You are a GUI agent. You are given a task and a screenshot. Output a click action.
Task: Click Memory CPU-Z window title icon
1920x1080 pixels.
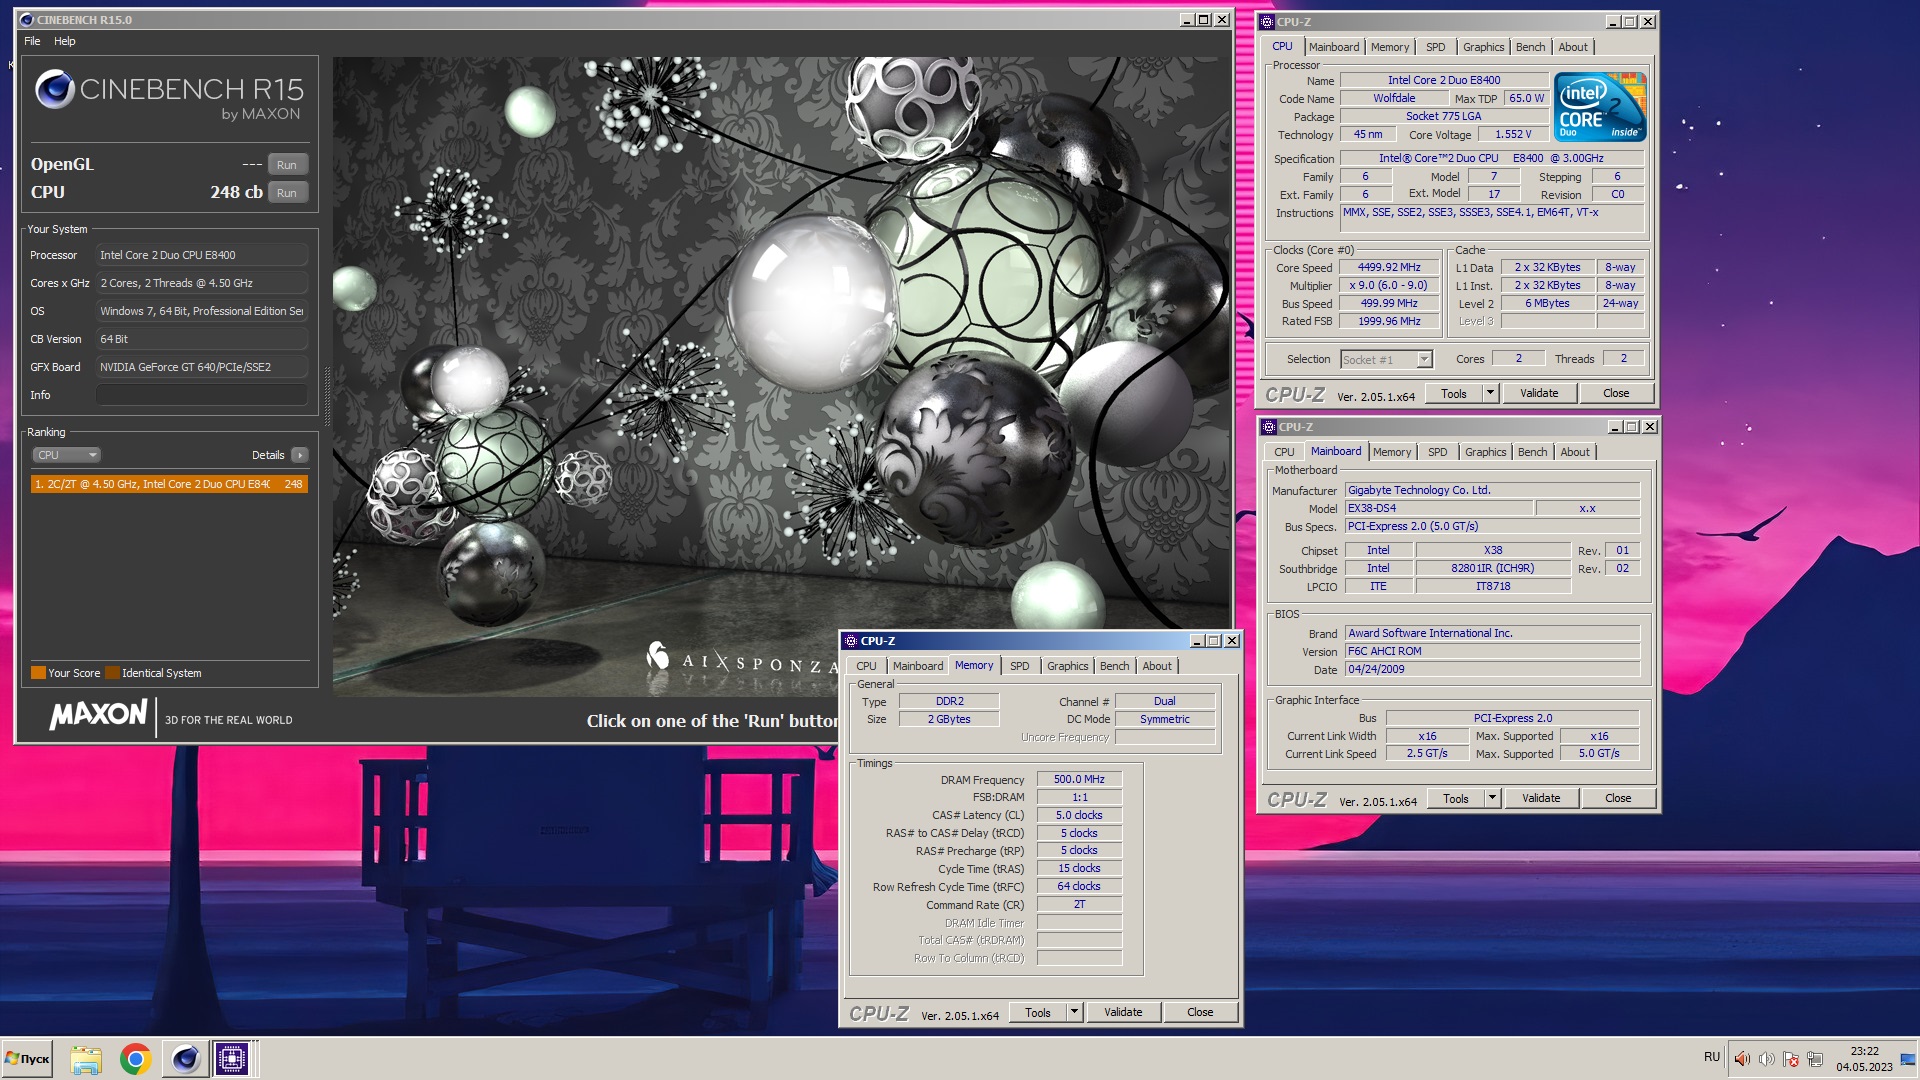click(851, 641)
